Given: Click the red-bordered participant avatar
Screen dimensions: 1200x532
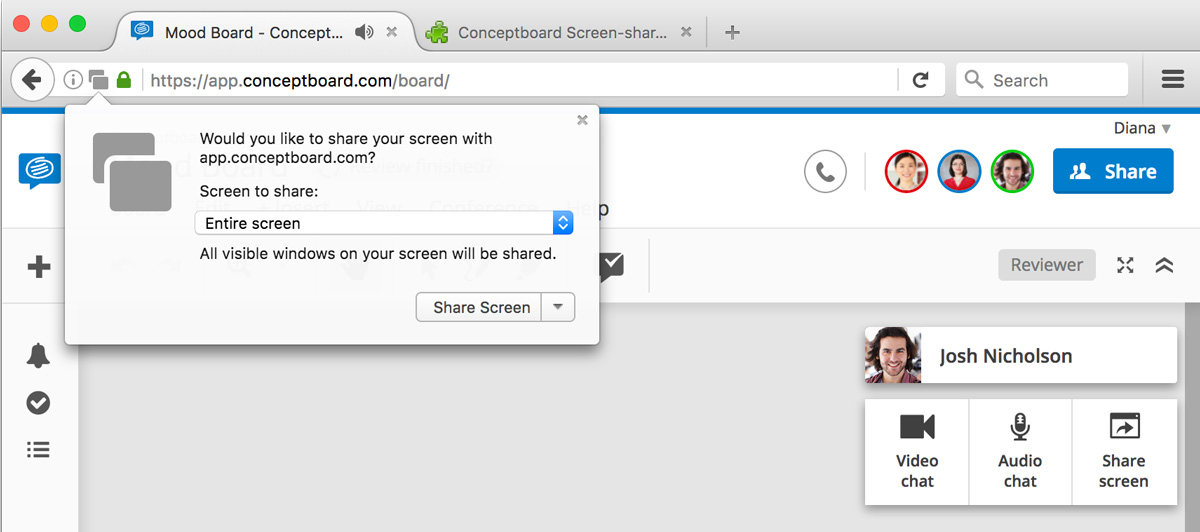Looking at the screenshot, I should (906, 172).
